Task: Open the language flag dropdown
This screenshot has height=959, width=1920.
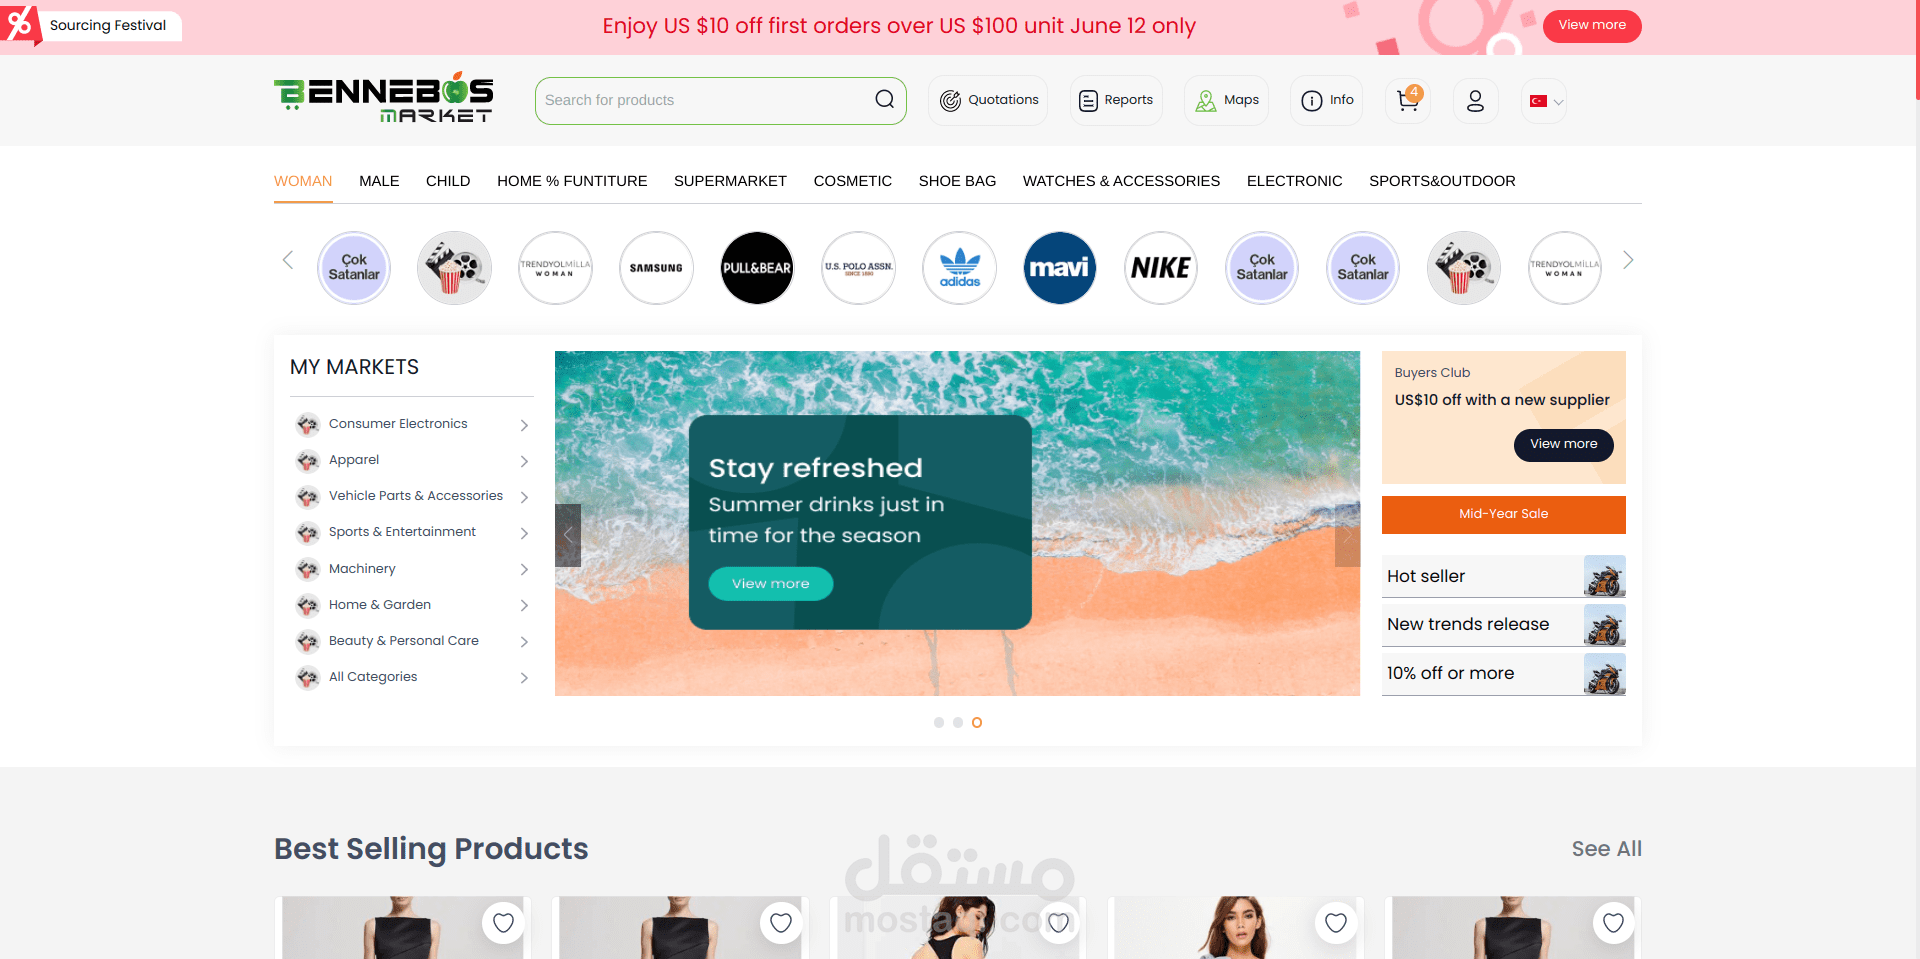Action: [x=1544, y=101]
